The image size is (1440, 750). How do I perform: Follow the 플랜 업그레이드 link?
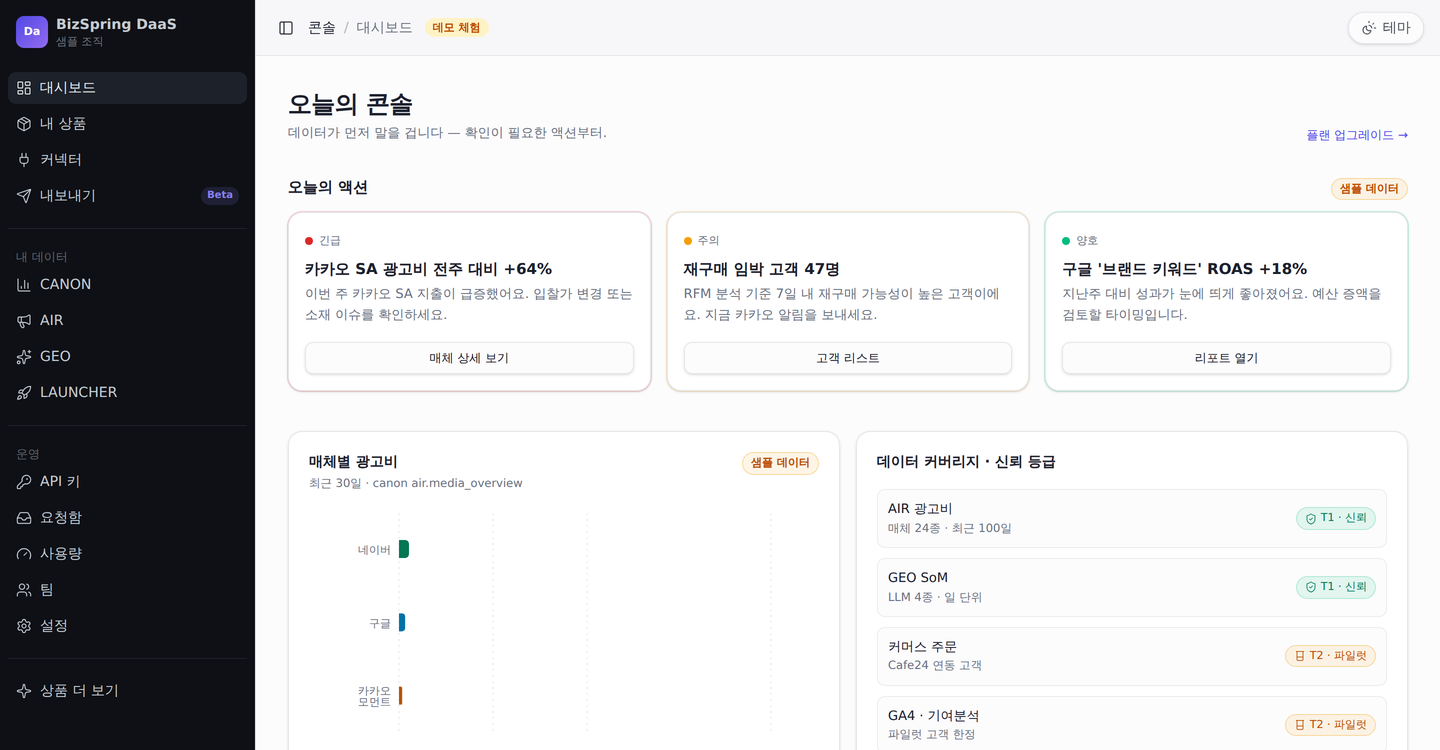click(x=1357, y=135)
